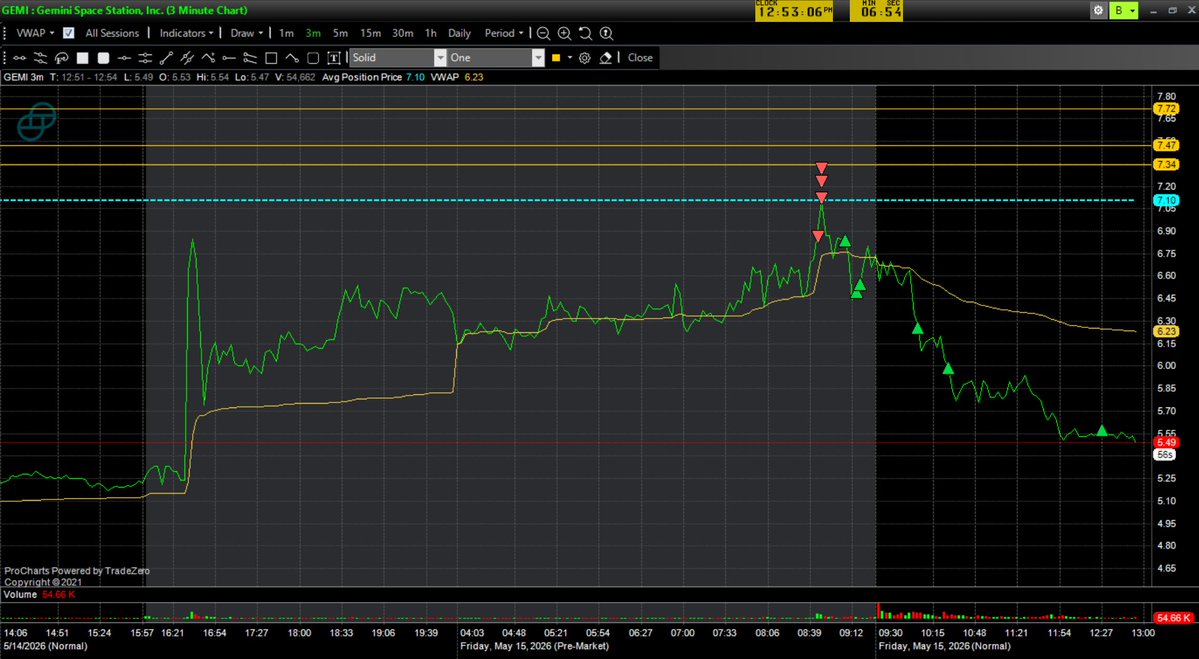Click the green buy marker near 12:27
Image resolution: width=1199 pixels, height=659 pixels.
pos(1102,430)
